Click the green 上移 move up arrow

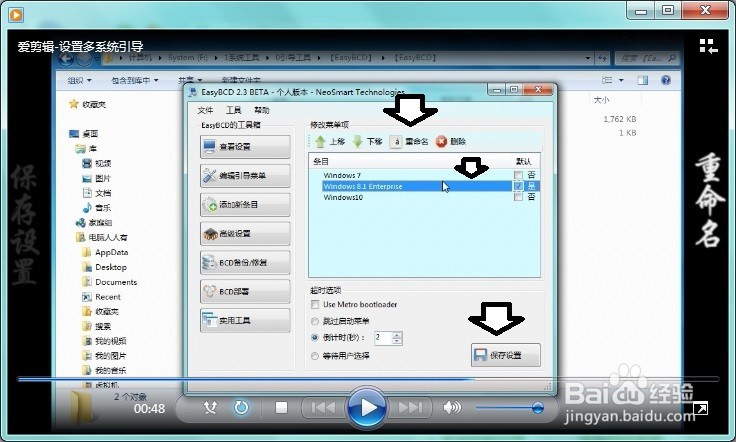point(330,141)
